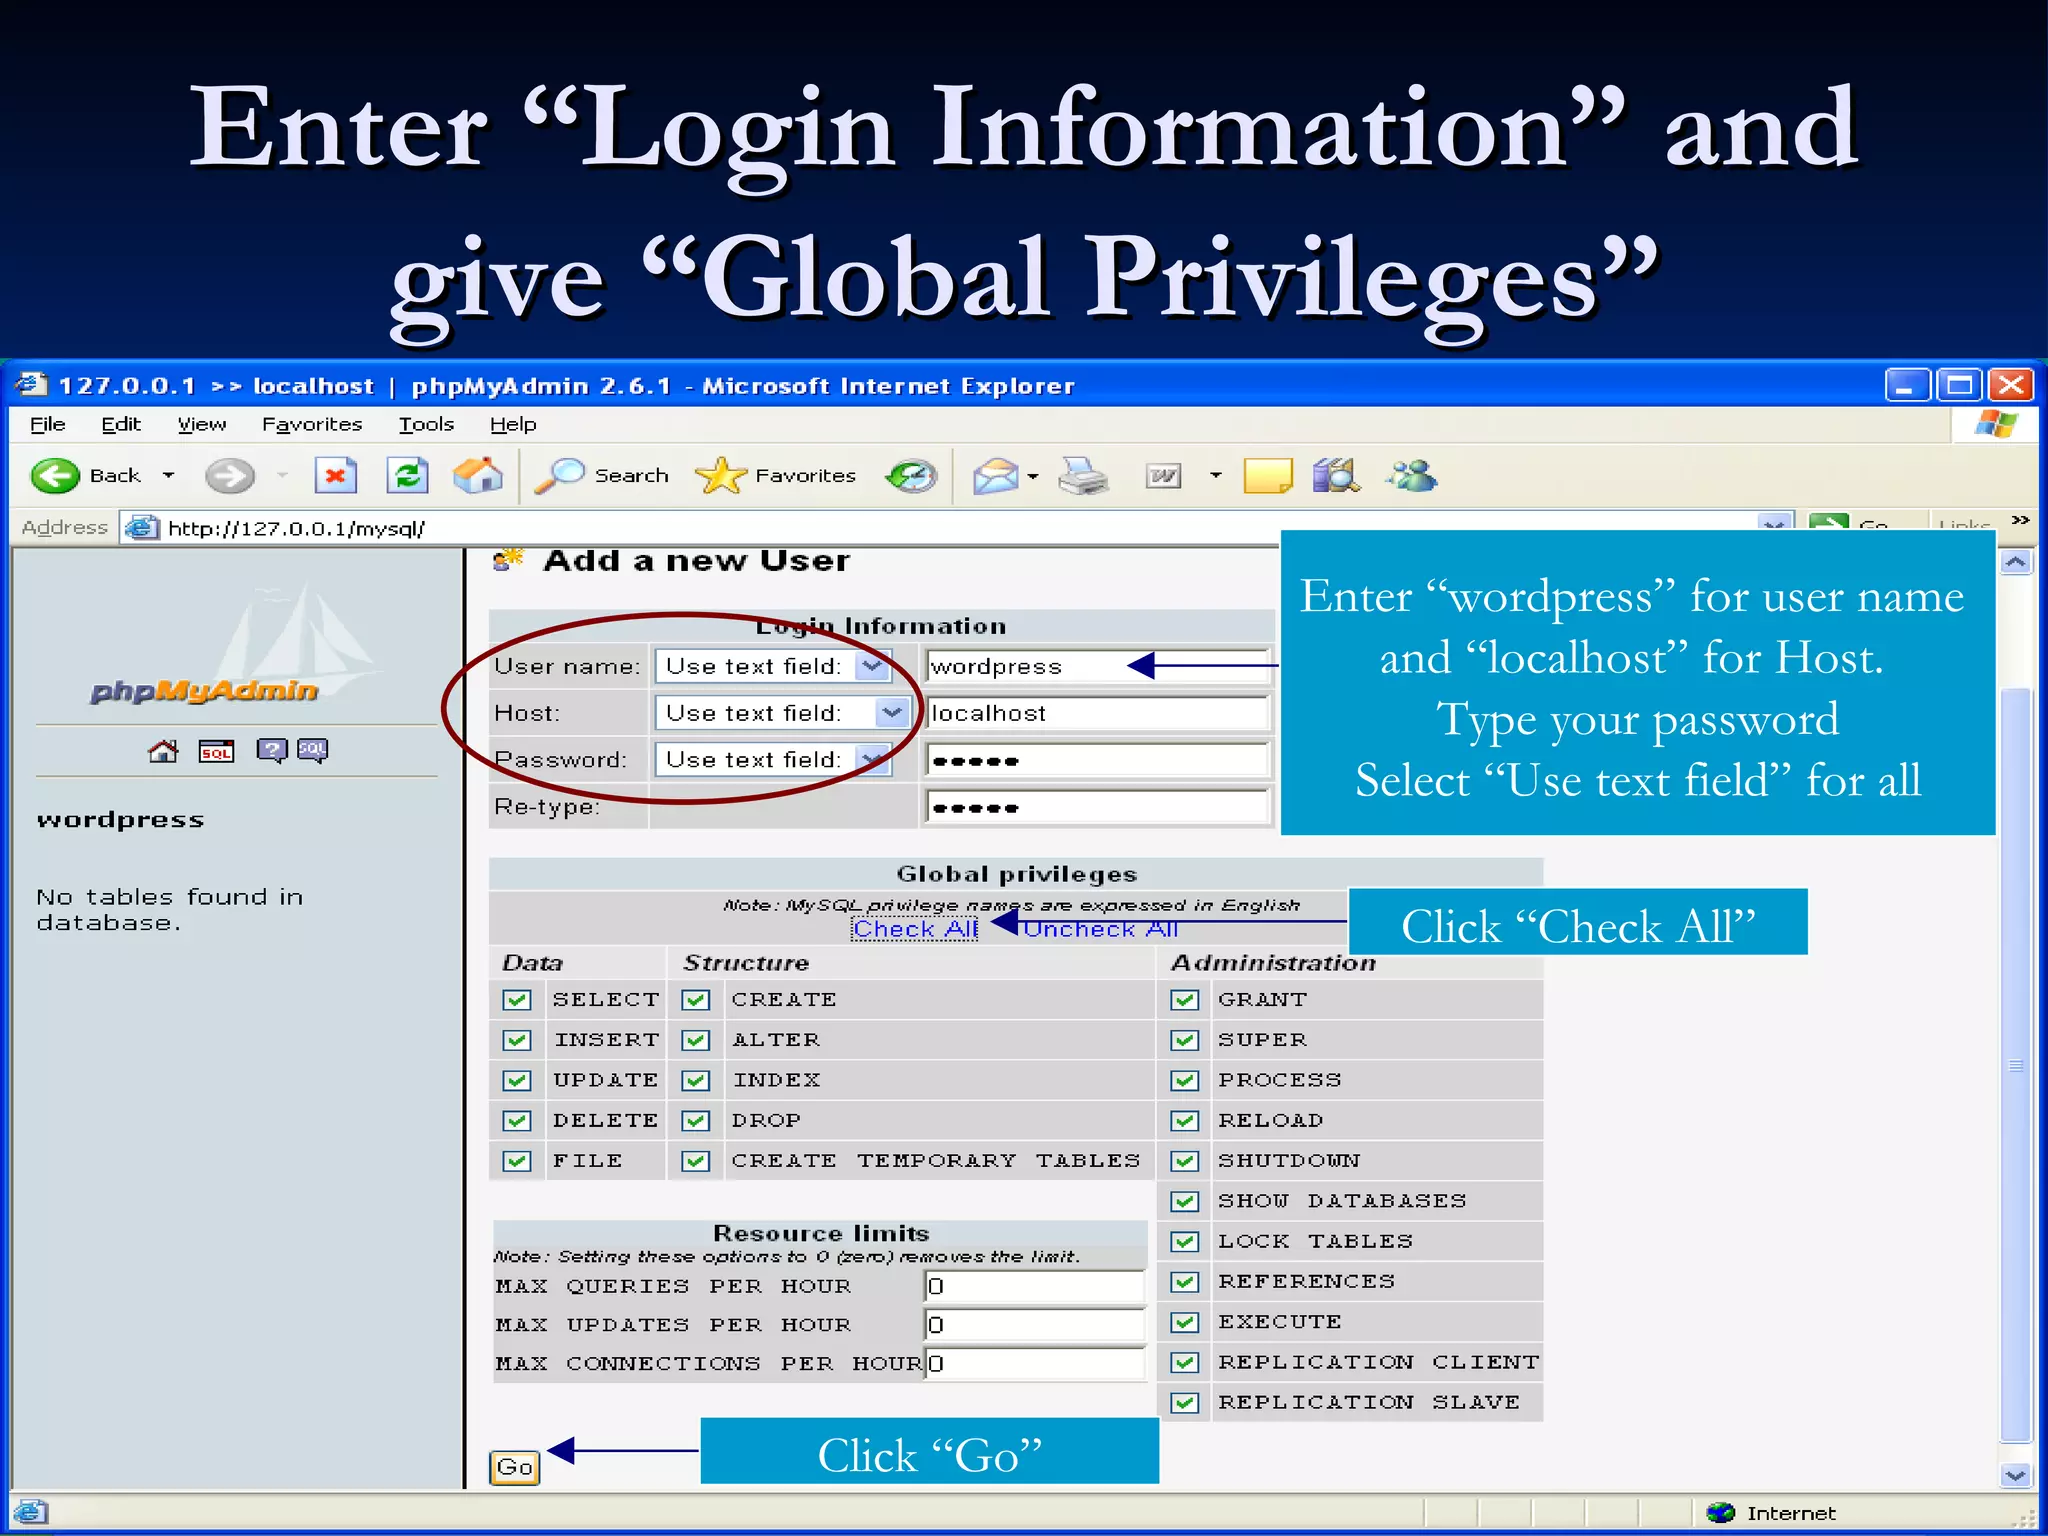Click the Re-type password input

coord(1098,807)
